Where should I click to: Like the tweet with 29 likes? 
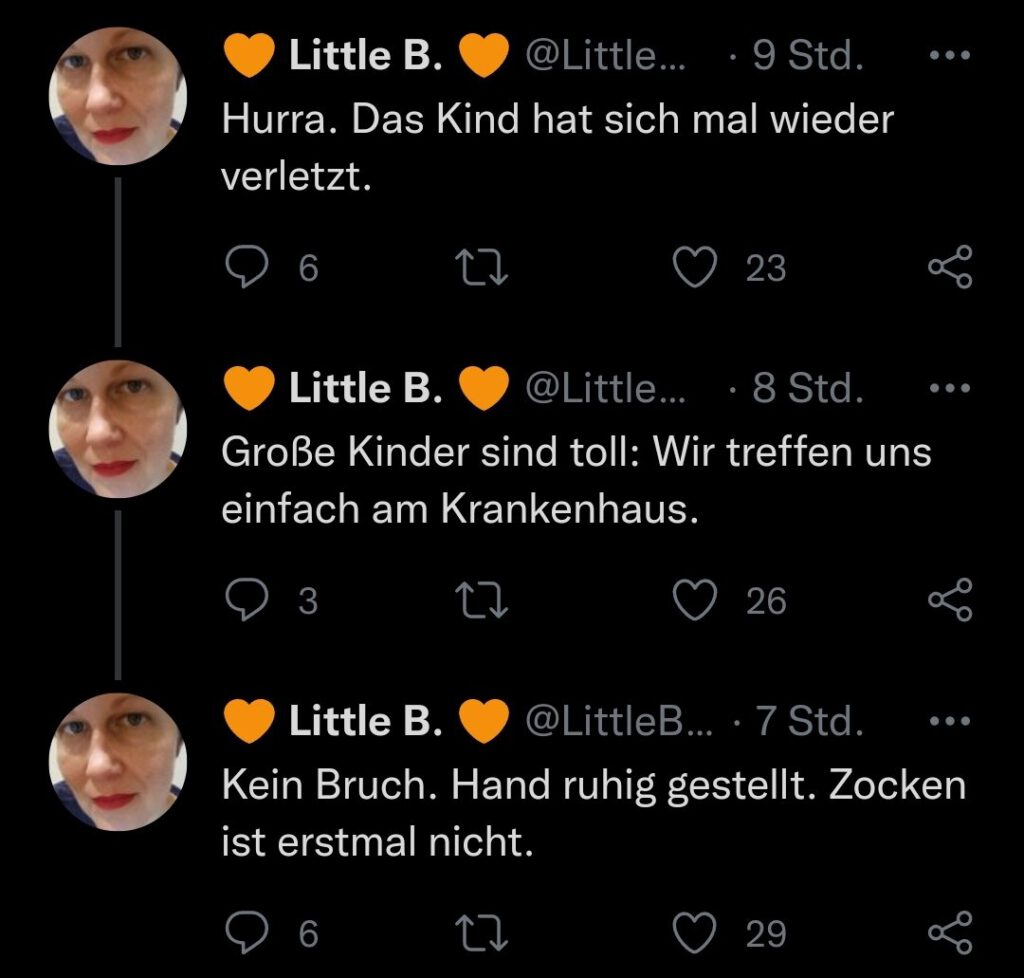click(695, 933)
